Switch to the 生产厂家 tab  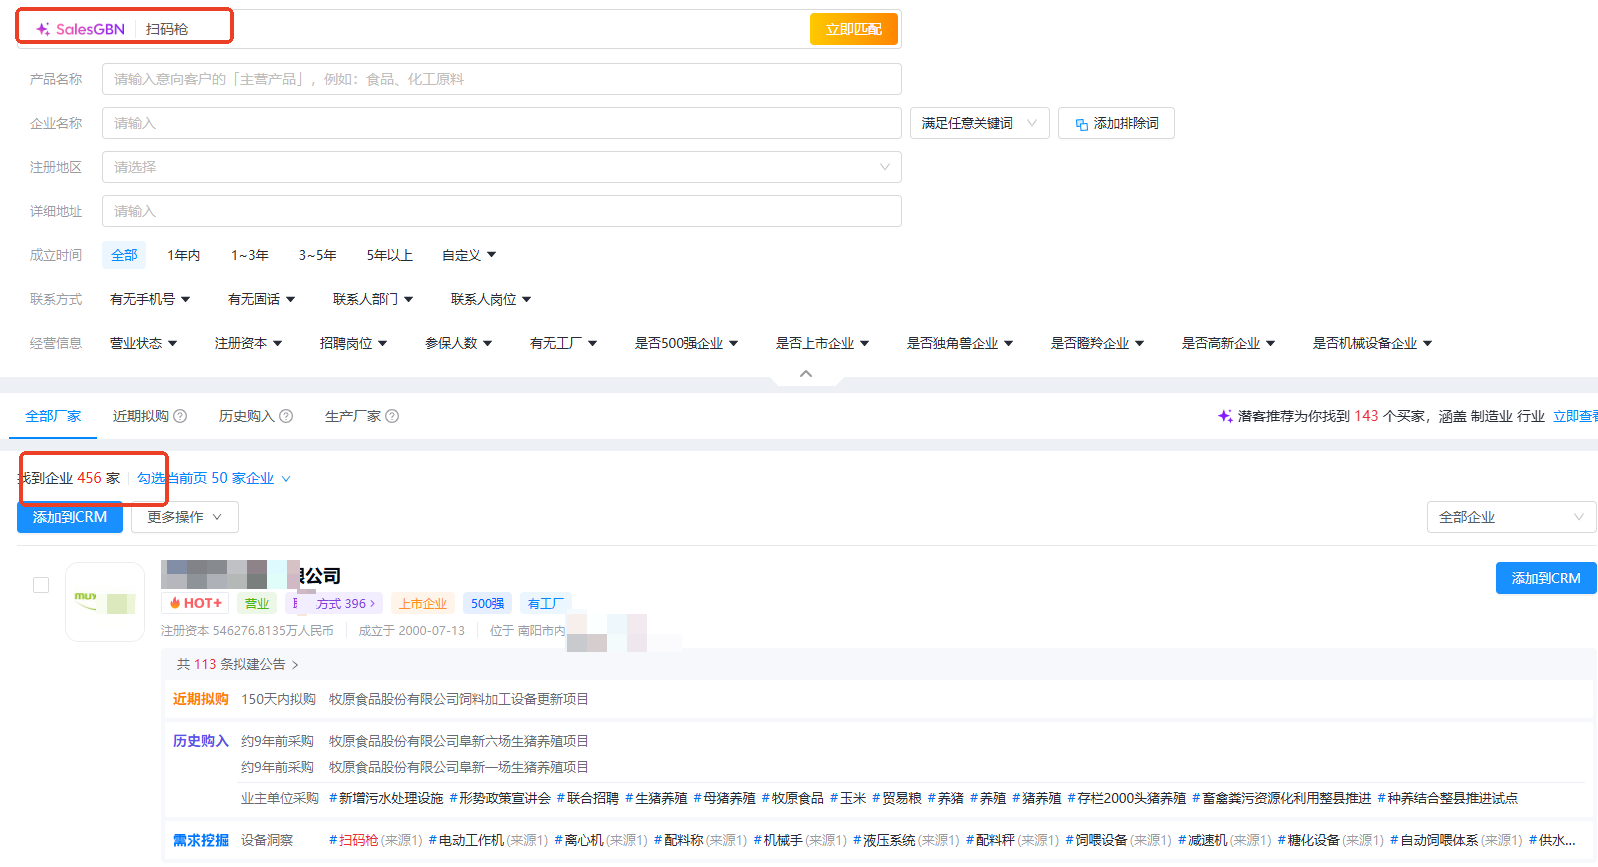(x=352, y=416)
